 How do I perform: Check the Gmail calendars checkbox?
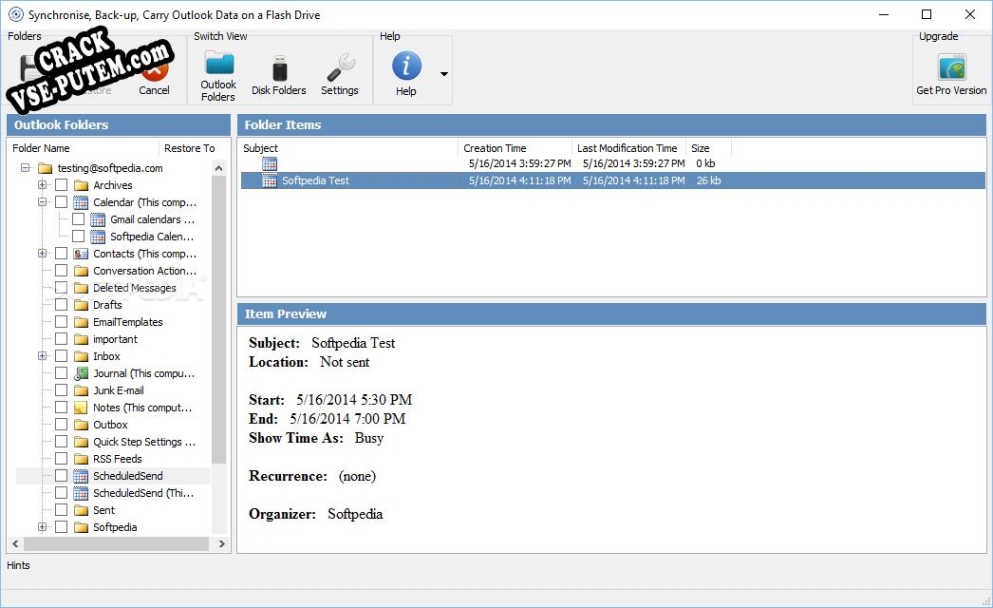[x=79, y=219]
